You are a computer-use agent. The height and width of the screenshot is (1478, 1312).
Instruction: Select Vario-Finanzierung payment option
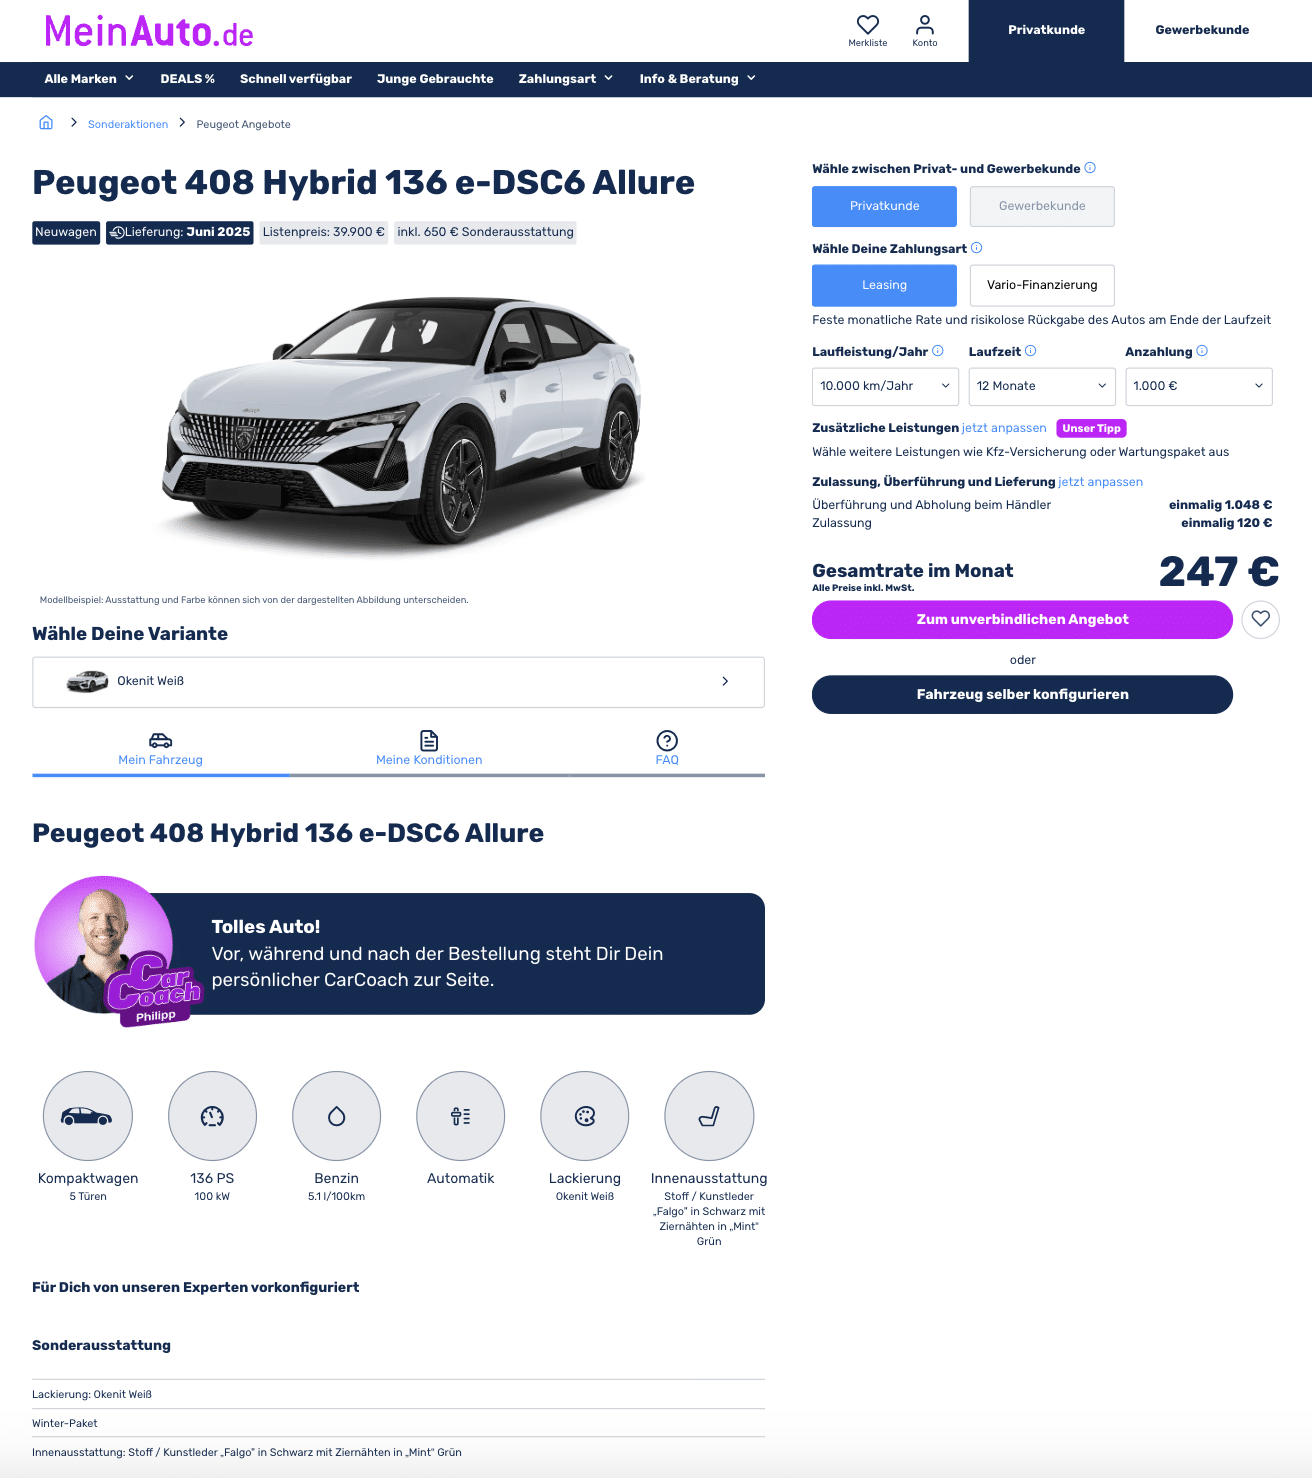coord(1042,285)
